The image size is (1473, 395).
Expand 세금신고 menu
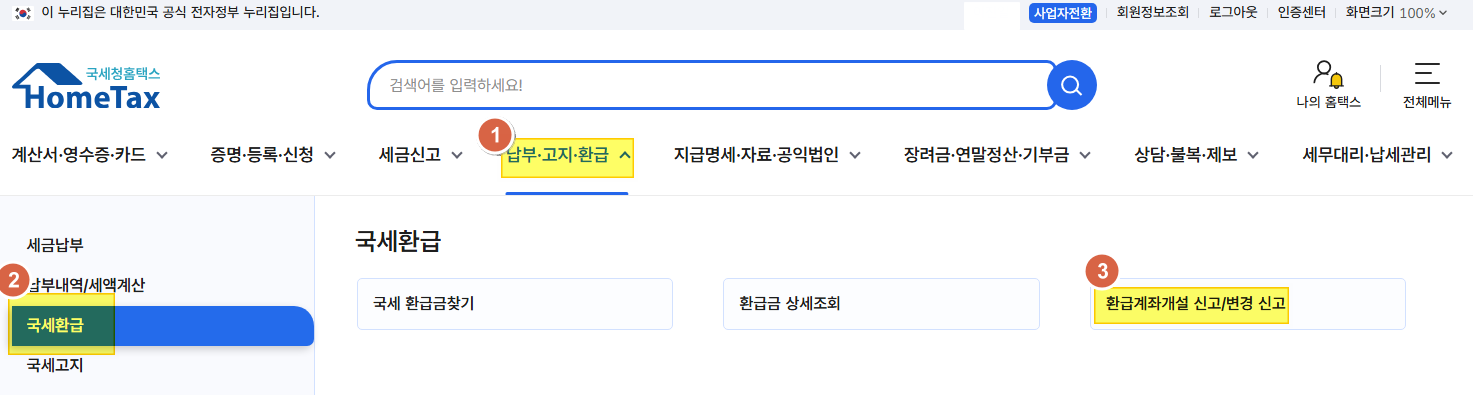click(x=420, y=155)
